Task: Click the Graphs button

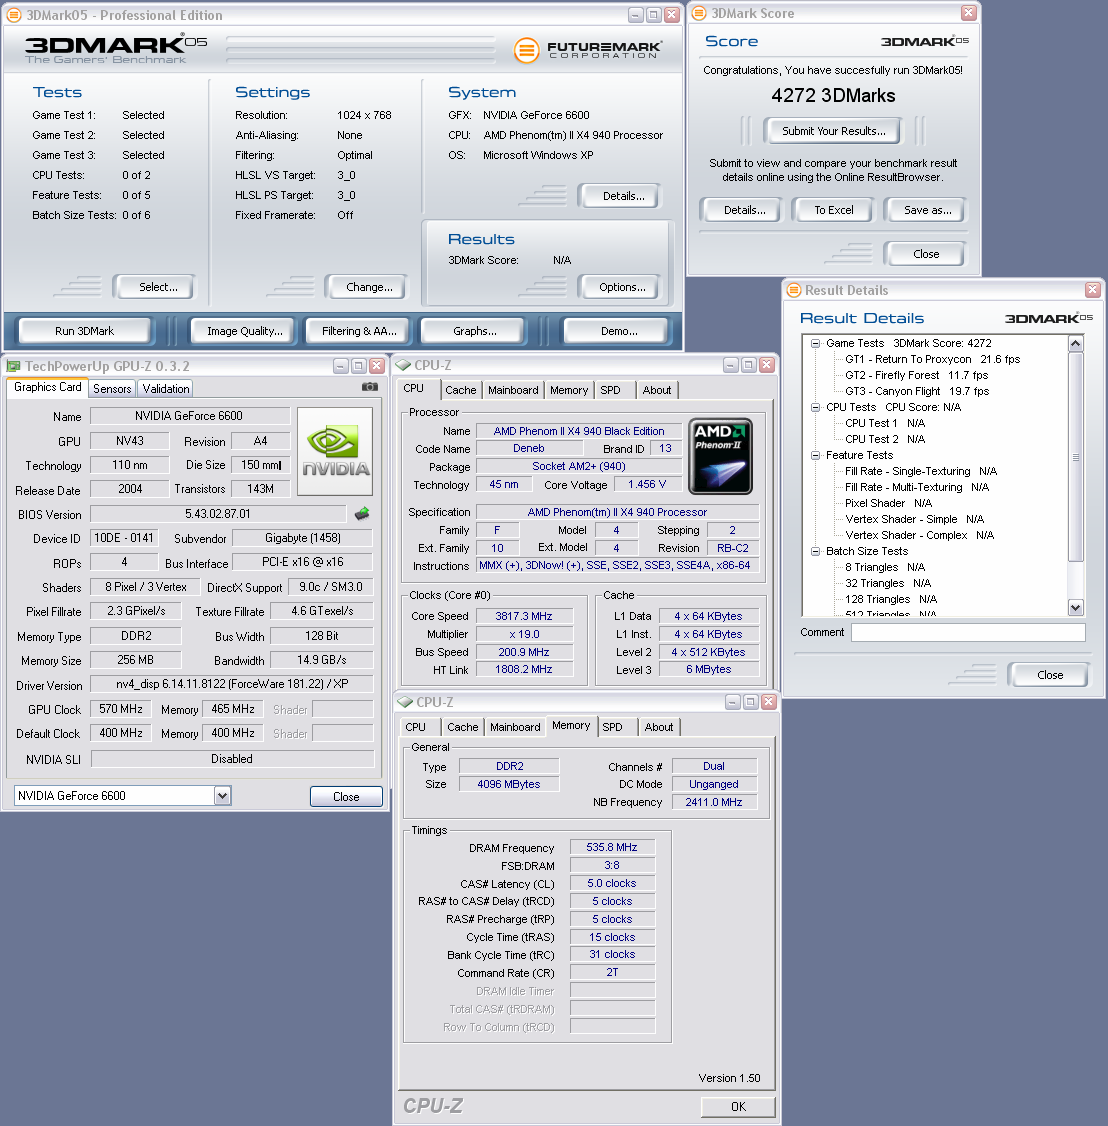Action: click(x=475, y=331)
